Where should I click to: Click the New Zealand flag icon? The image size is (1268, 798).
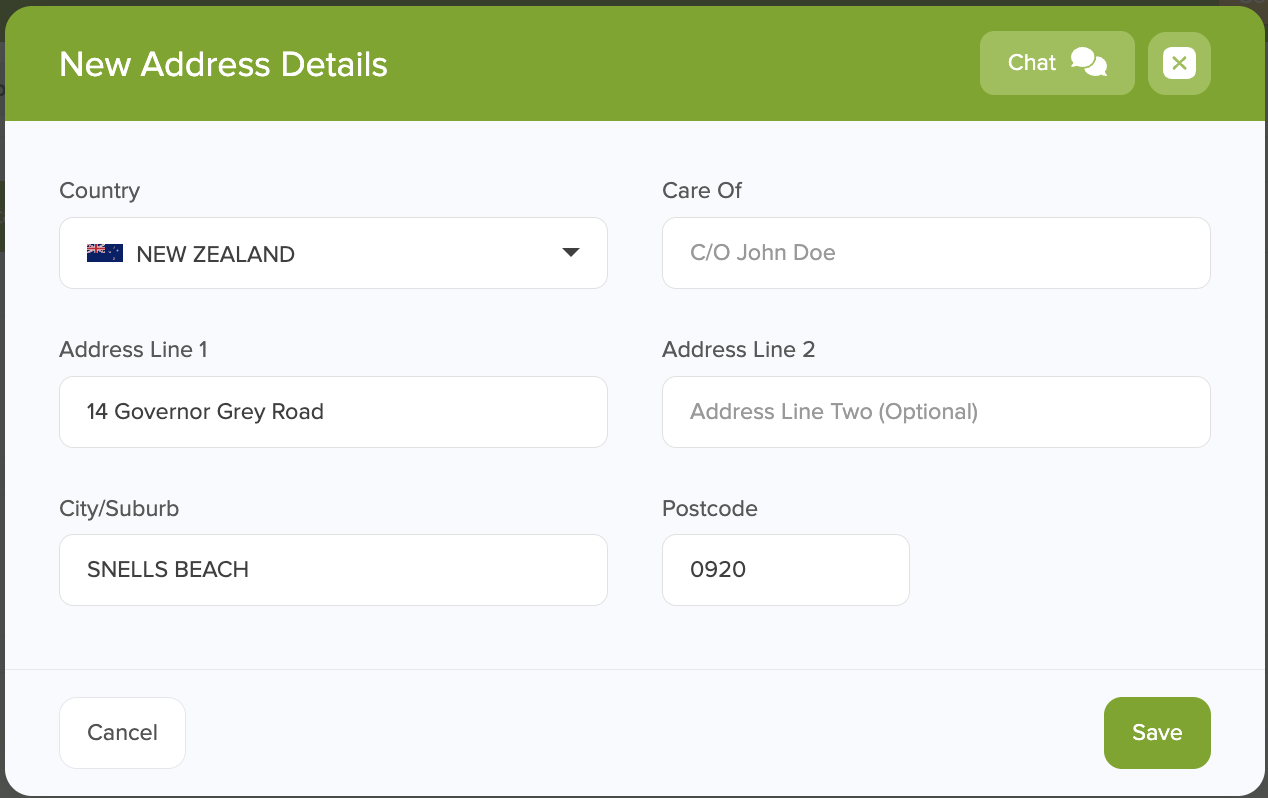(x=105, y=253)
